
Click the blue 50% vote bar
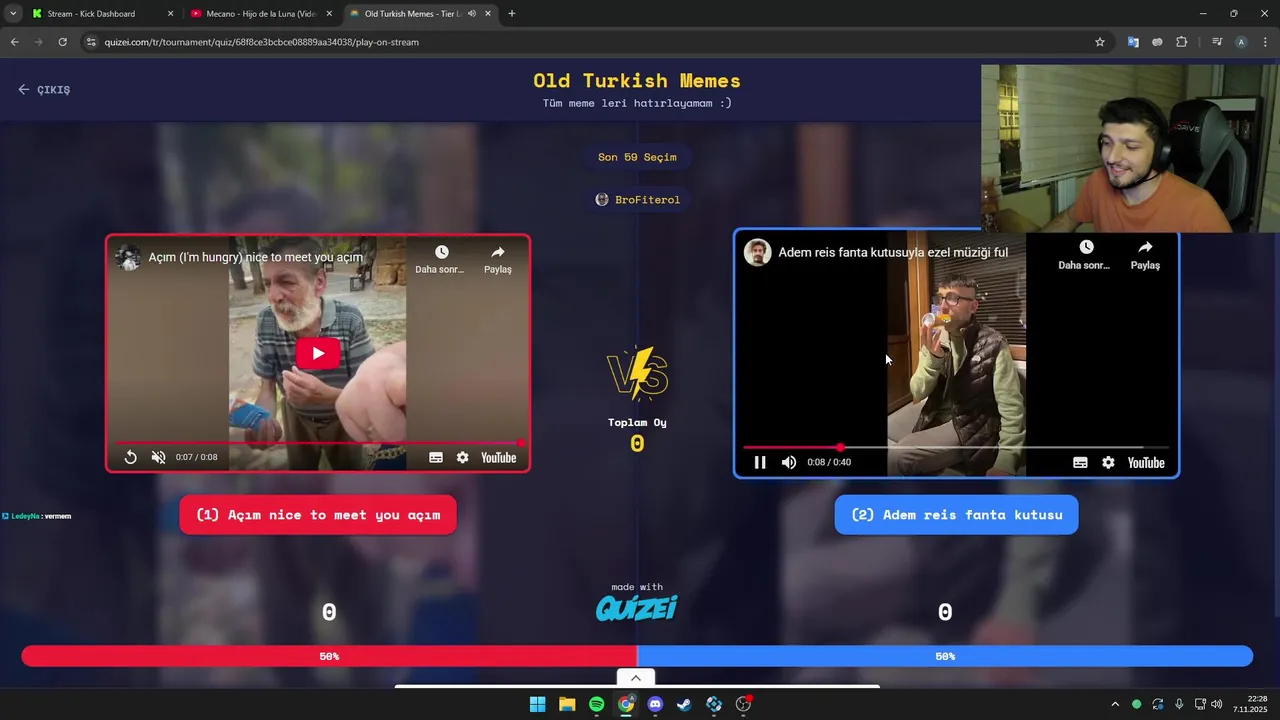tap(945, 656)
